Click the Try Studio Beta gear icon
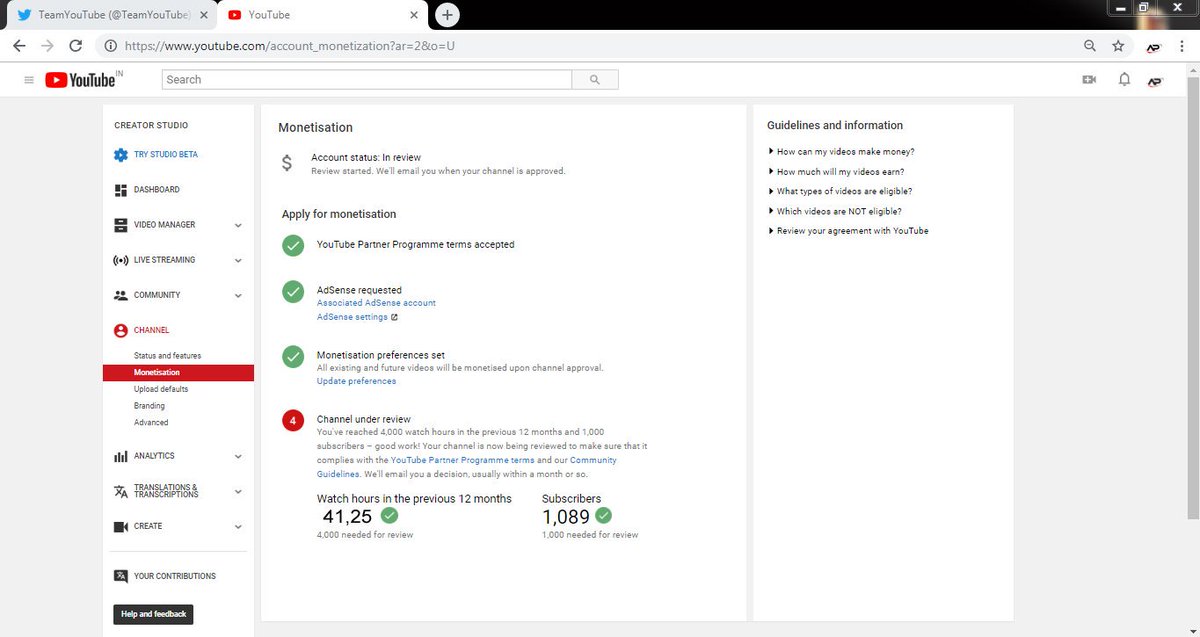The height and width of the screenshot is (637, 1200). (x=121, y=155)
